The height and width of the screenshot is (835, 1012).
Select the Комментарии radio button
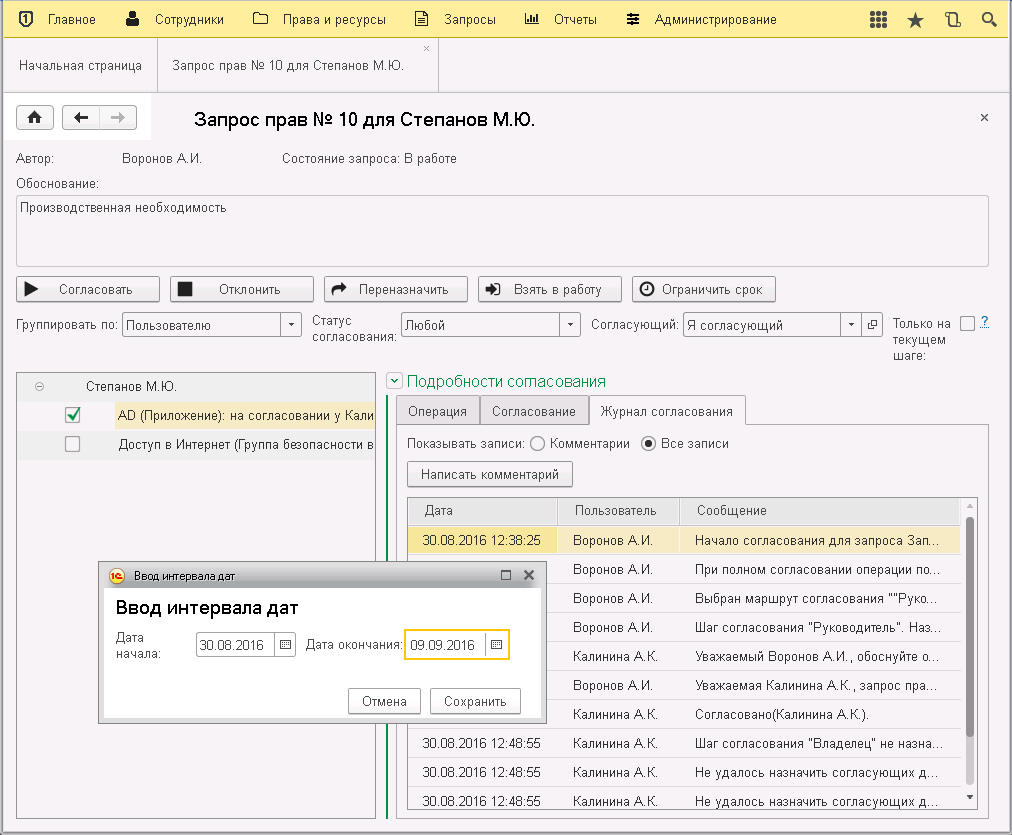[537, 444]
